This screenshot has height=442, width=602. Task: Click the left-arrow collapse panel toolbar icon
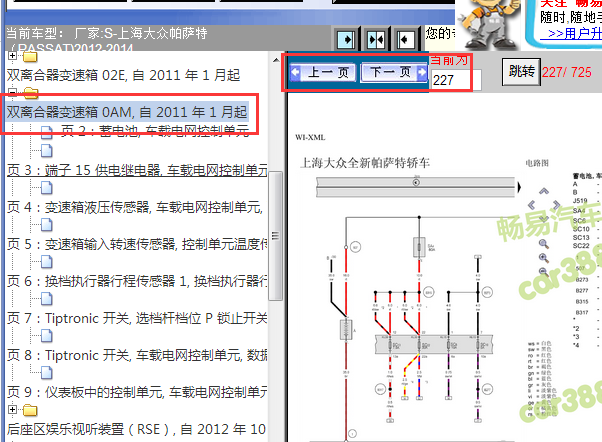click(x=405, y=39)
